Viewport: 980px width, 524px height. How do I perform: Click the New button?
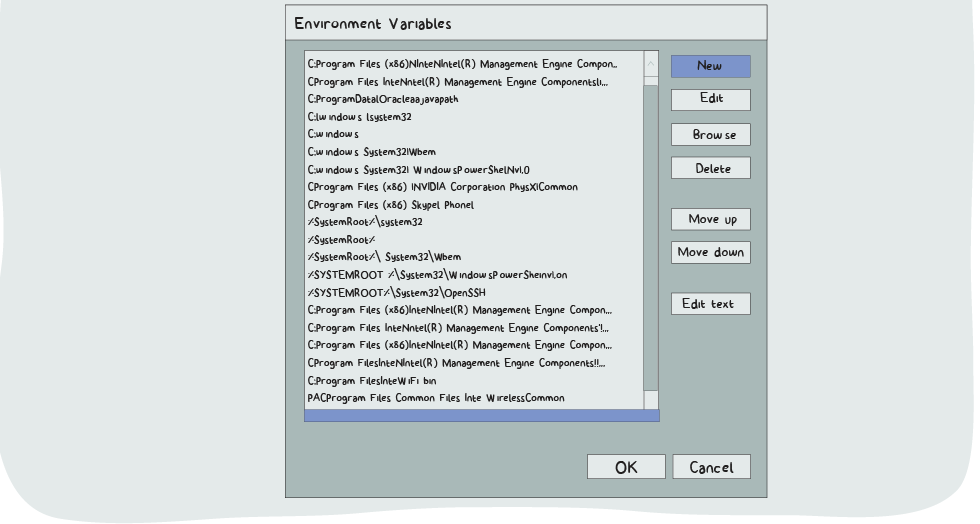point(710,66)
